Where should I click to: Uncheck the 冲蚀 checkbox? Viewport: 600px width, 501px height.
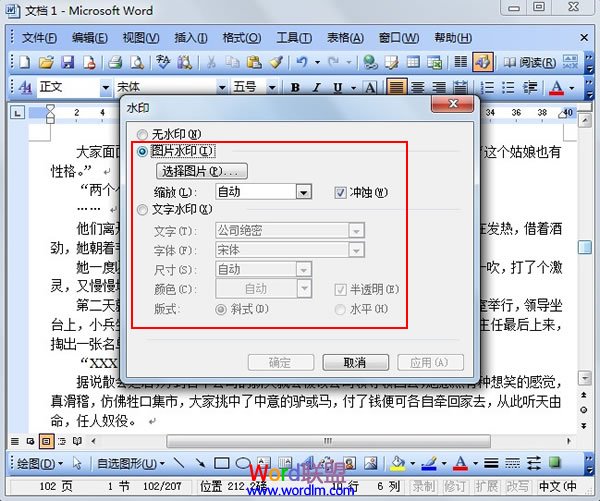[341, 191]
